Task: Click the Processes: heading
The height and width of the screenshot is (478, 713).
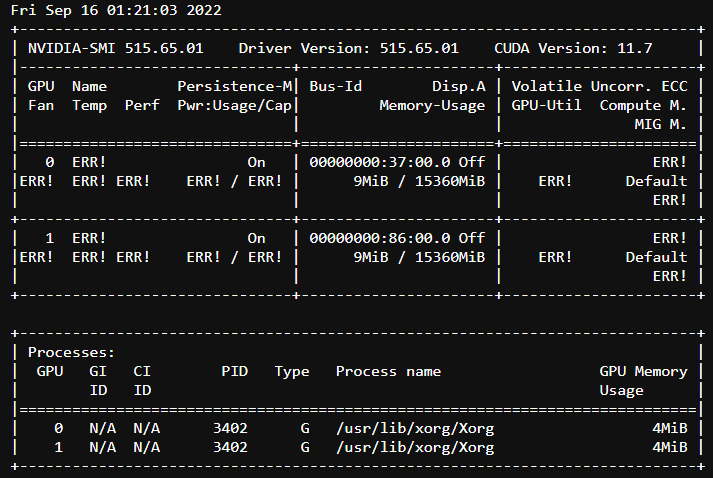Action: [71, 352]
